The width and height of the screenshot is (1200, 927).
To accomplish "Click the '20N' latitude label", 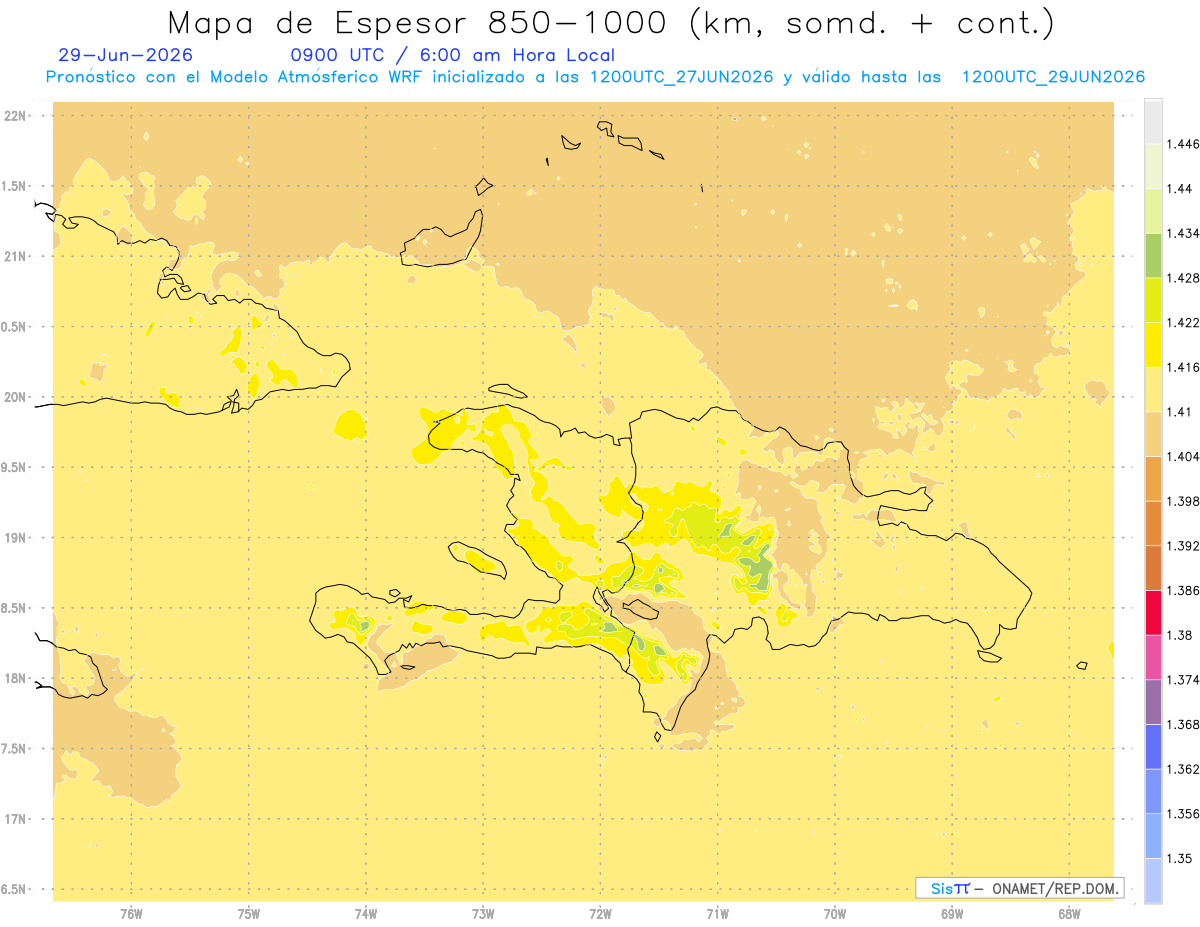I will click(17, 397).
